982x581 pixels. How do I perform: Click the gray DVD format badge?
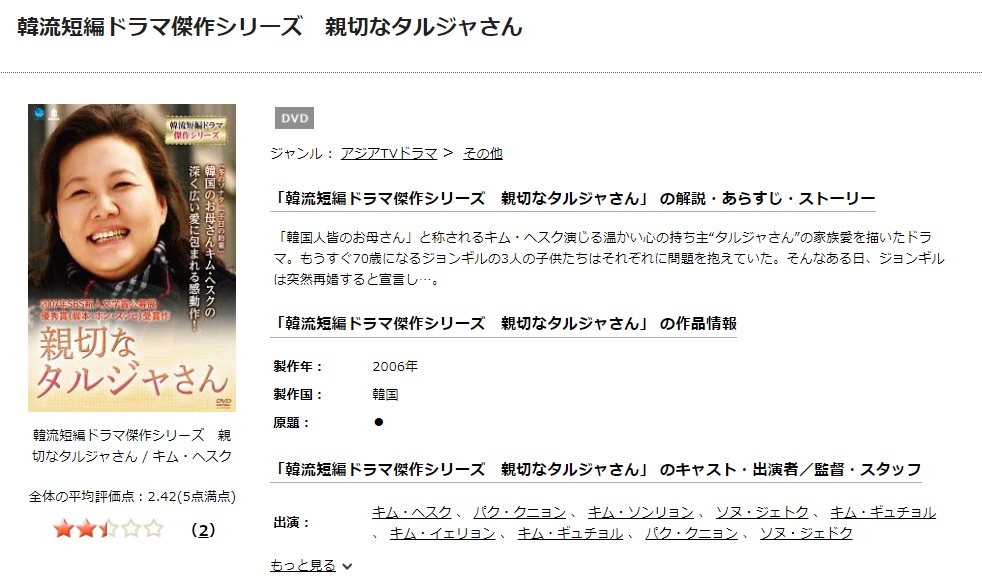tap(294, 118)
